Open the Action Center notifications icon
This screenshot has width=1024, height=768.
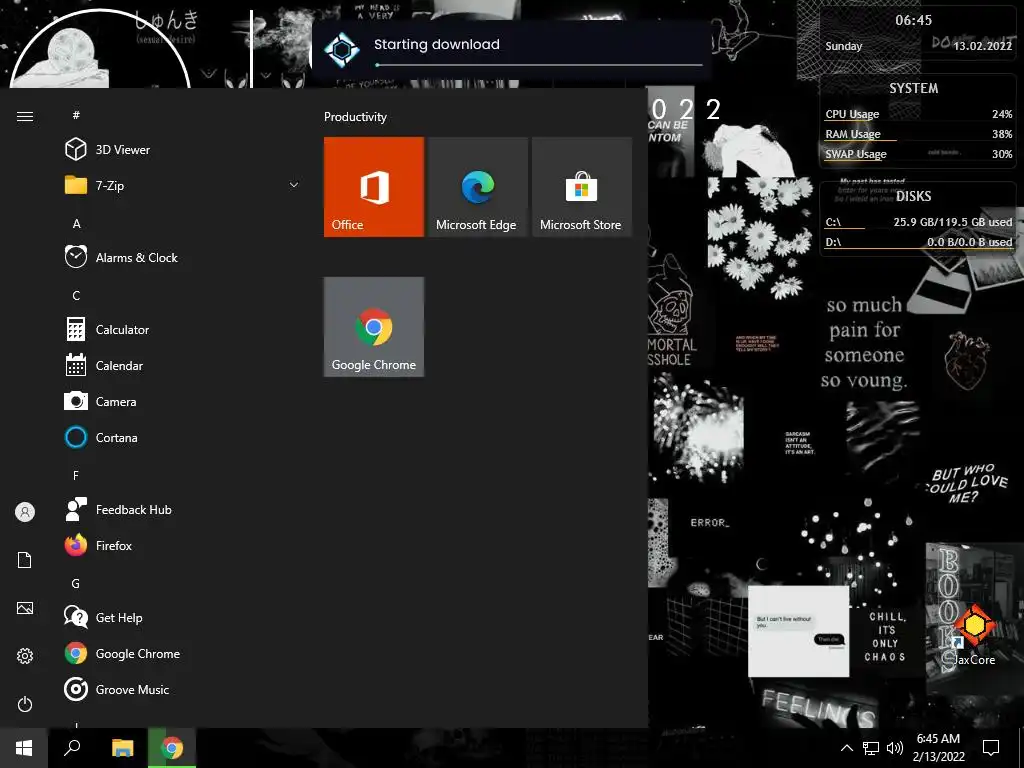coord(991,748)
